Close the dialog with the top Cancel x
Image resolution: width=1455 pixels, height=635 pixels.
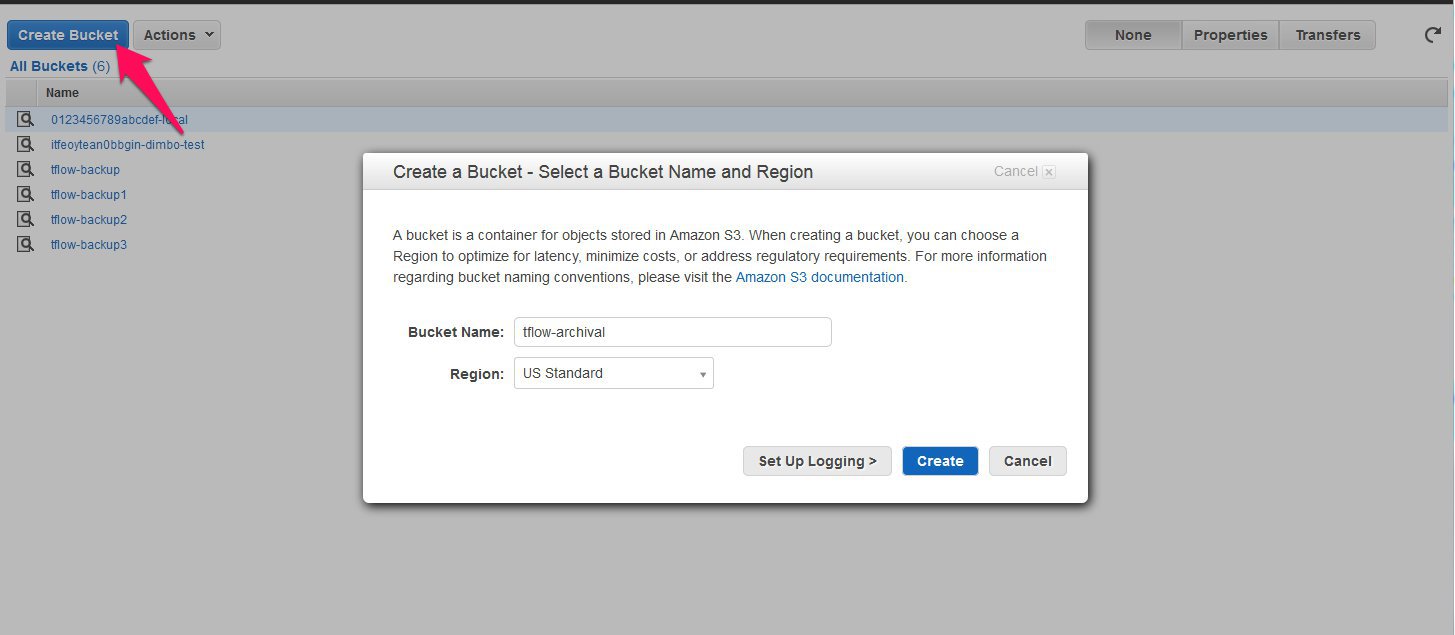[x=1024, y=172]
